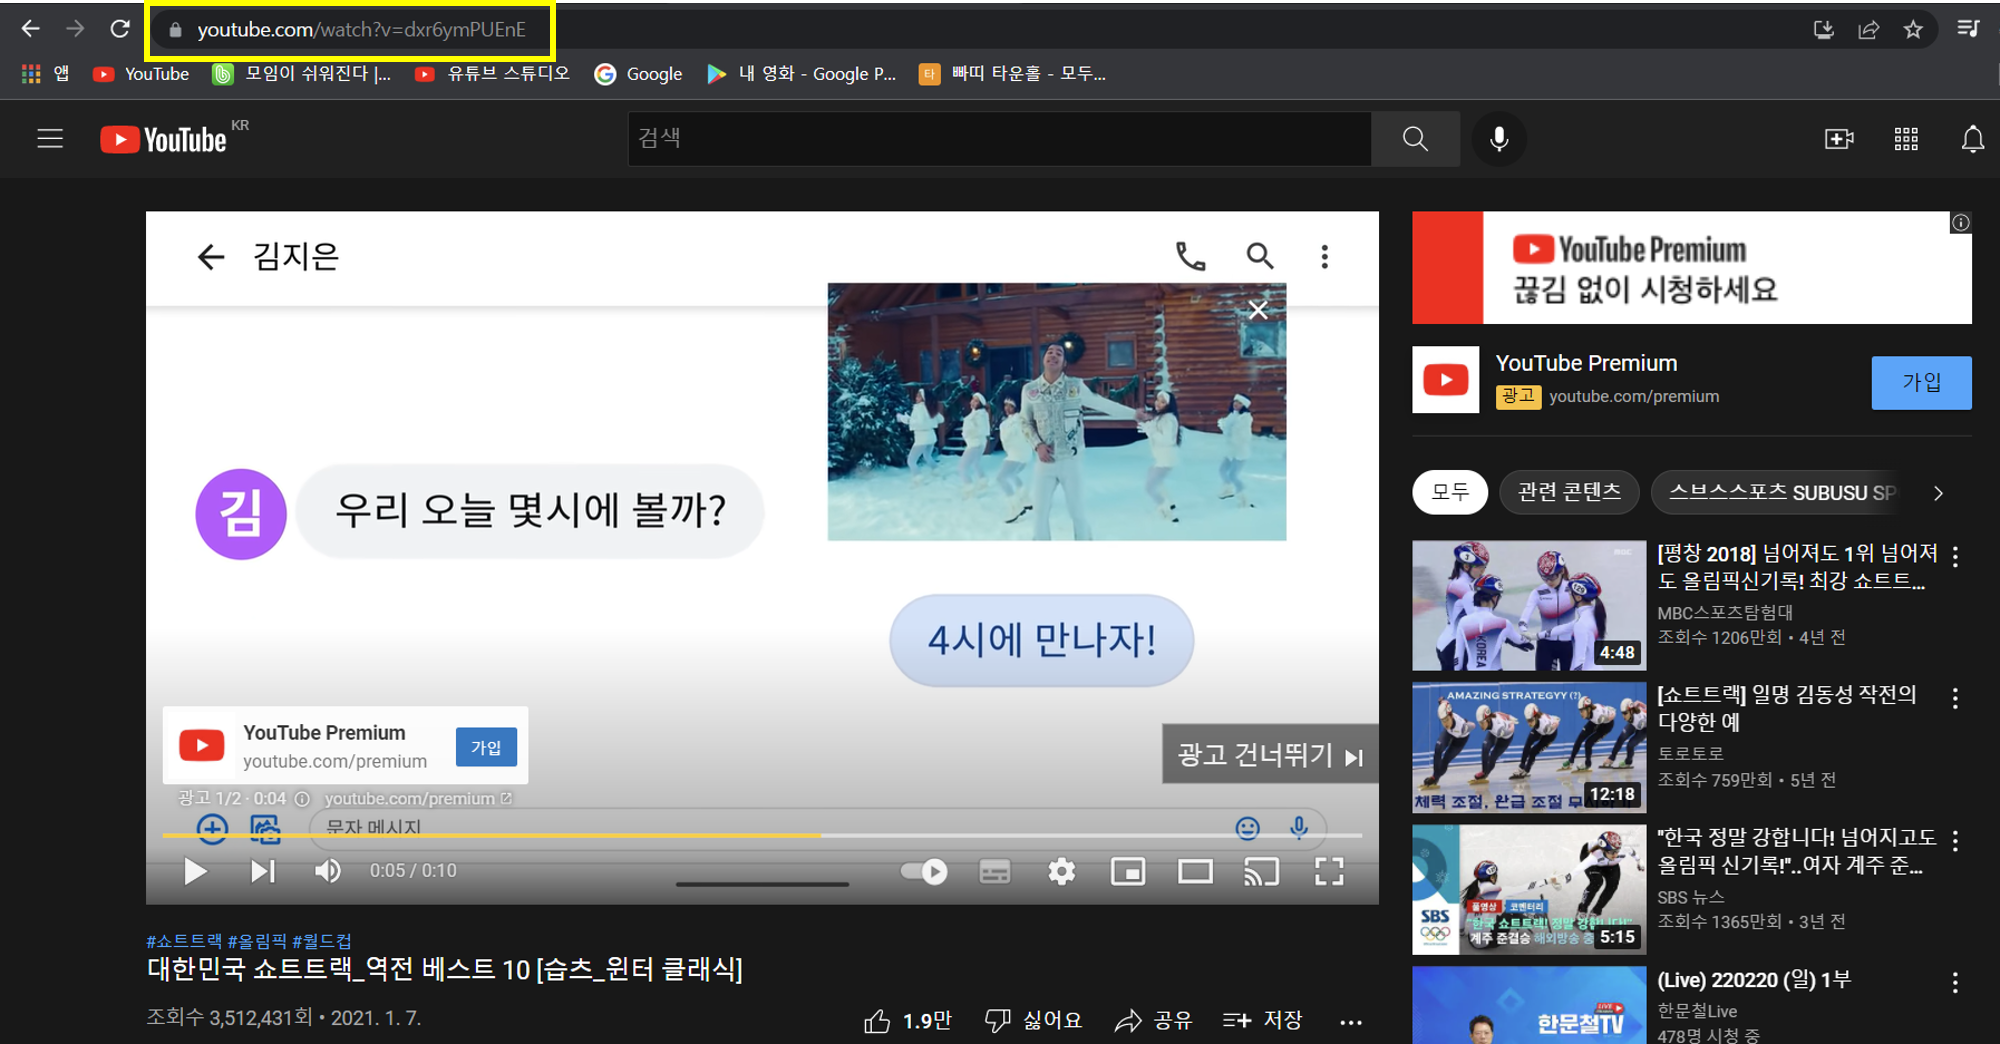Viewport: 2000px width, 1044px height.
Task: Dislike the video with 싫어요
Action: pyautogui.click(x=1033, y=1020)
